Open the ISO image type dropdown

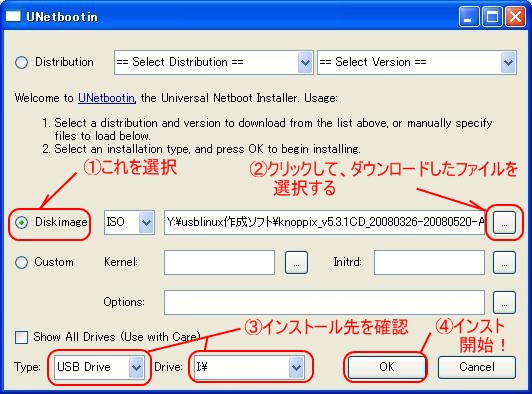[x=129, y=223]
